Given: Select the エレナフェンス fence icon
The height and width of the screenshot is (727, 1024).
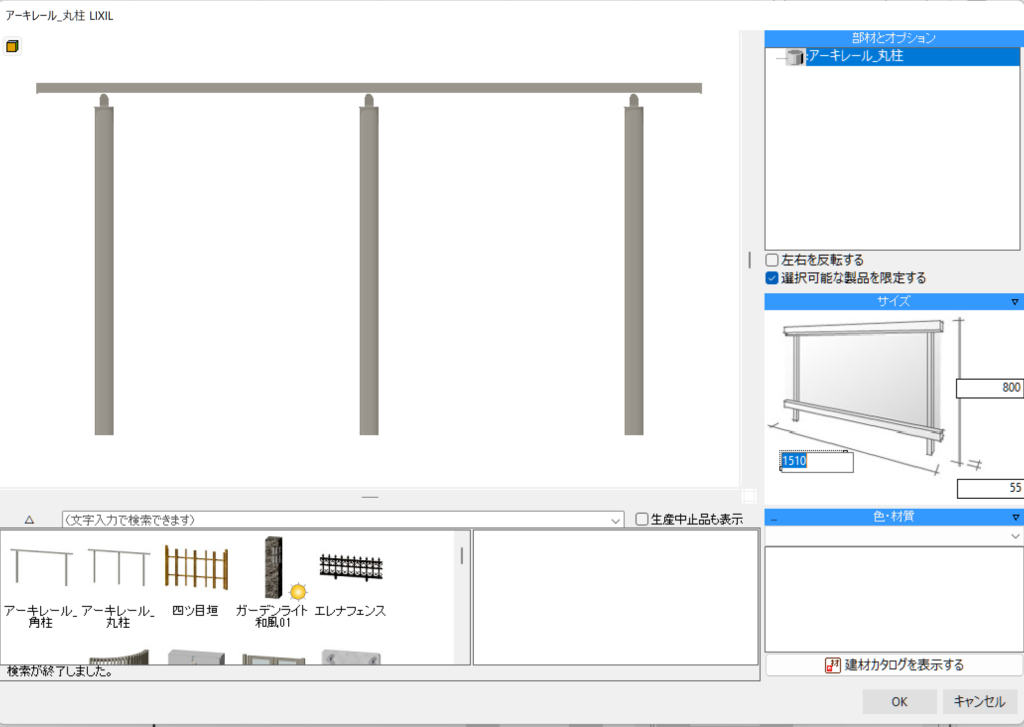Looking at the screenshot, I should 350,568.
